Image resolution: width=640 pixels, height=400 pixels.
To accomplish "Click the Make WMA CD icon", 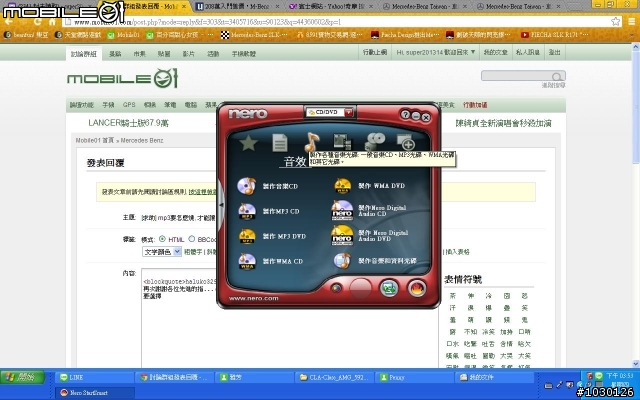I will (247, 261).
